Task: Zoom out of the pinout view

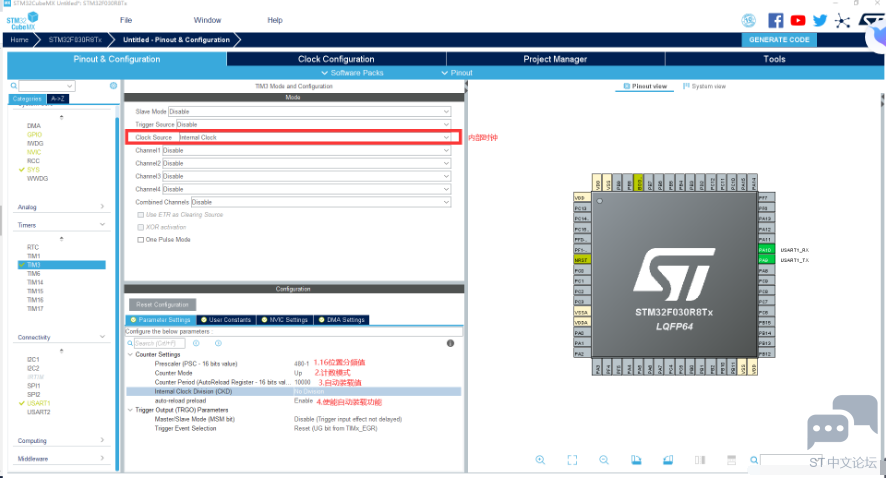Action: pos(604,460)
